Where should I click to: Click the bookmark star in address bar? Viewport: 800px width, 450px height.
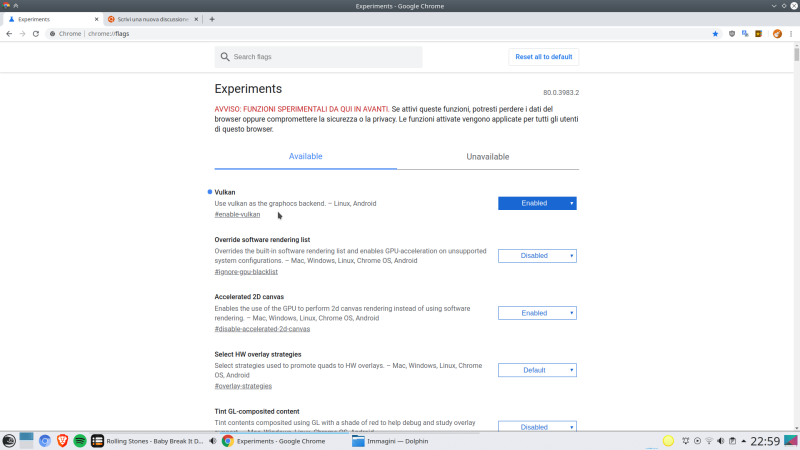tap(715, 34)
